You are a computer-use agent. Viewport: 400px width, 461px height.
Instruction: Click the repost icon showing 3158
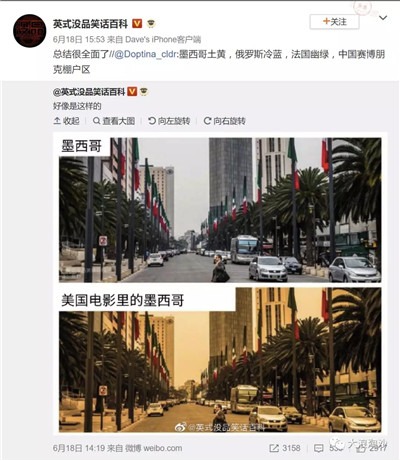tap(274, 448)
